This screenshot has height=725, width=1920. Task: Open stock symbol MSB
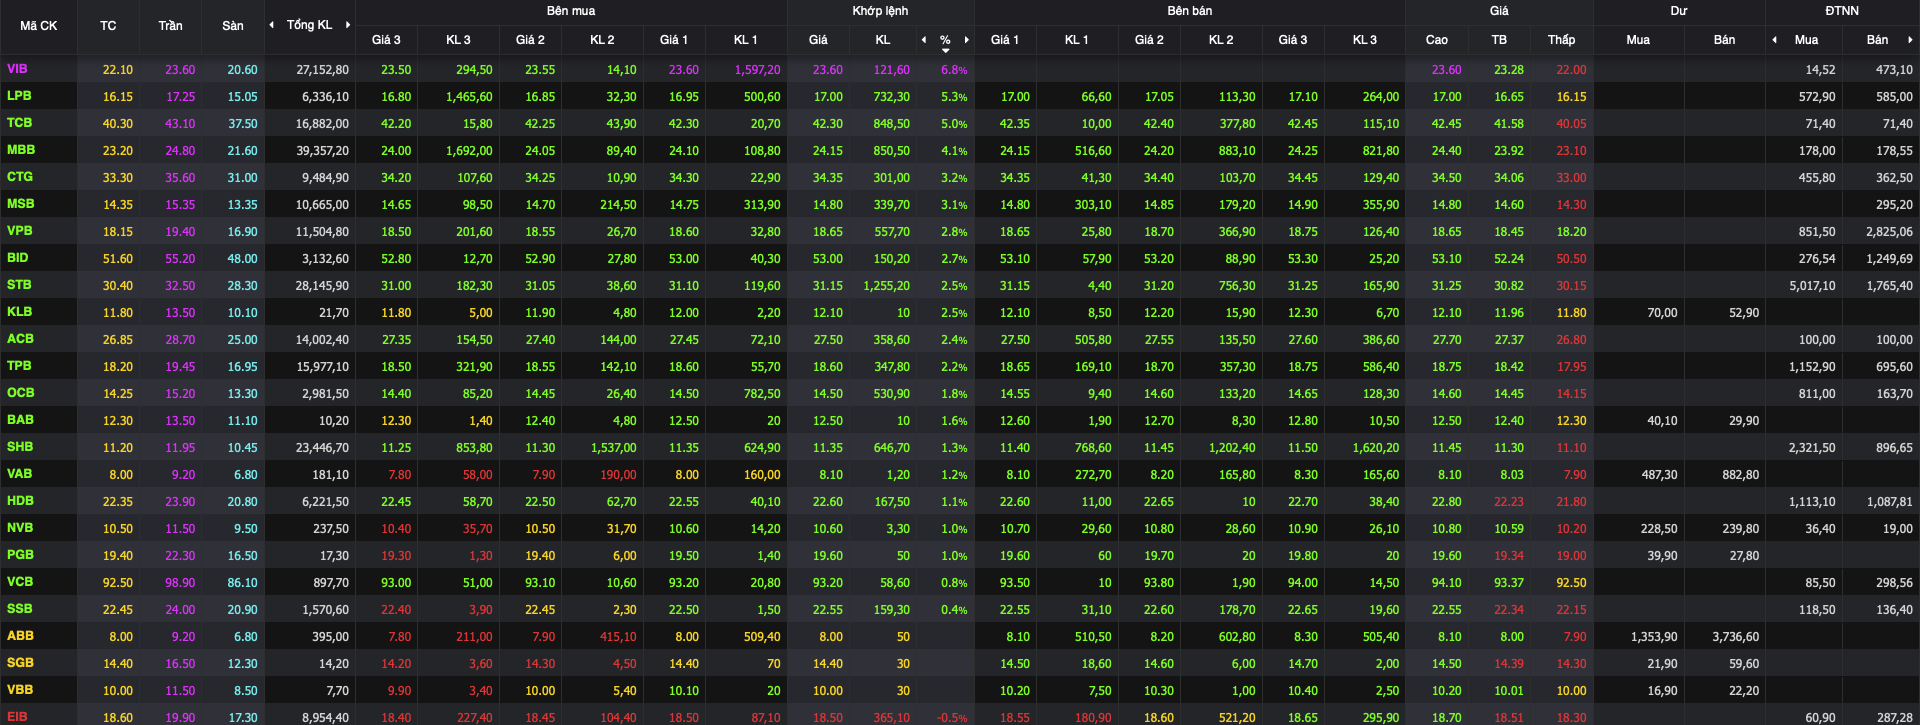click(x=21, y=204)
